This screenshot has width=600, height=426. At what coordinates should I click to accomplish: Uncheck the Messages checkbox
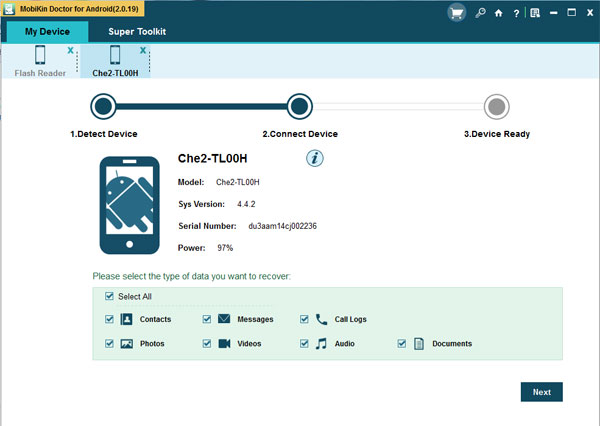[x=207, y=319]
